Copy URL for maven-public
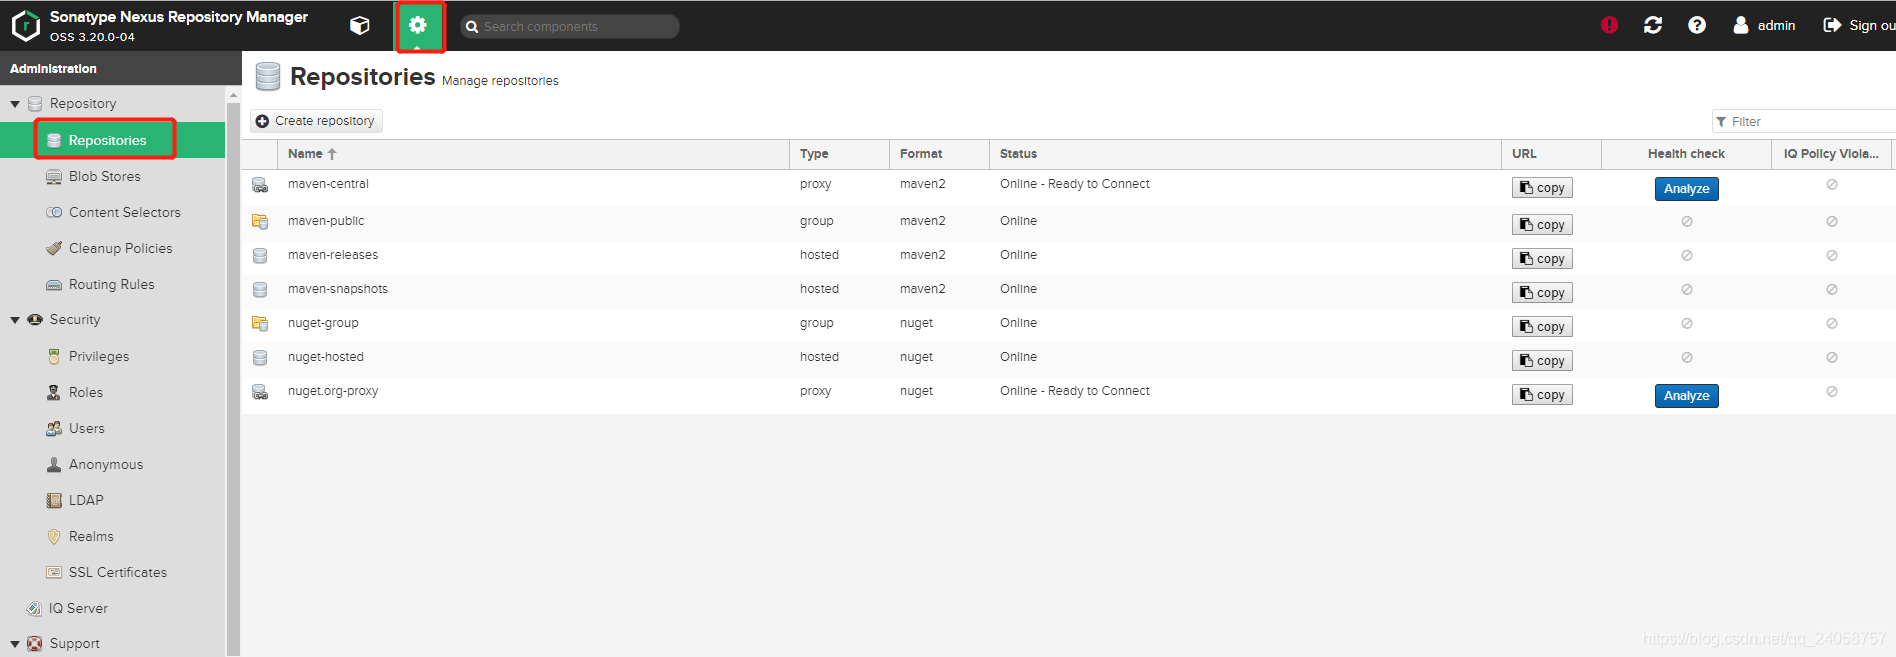This screenshot has height=657, width=1896. click(1542, 225)
